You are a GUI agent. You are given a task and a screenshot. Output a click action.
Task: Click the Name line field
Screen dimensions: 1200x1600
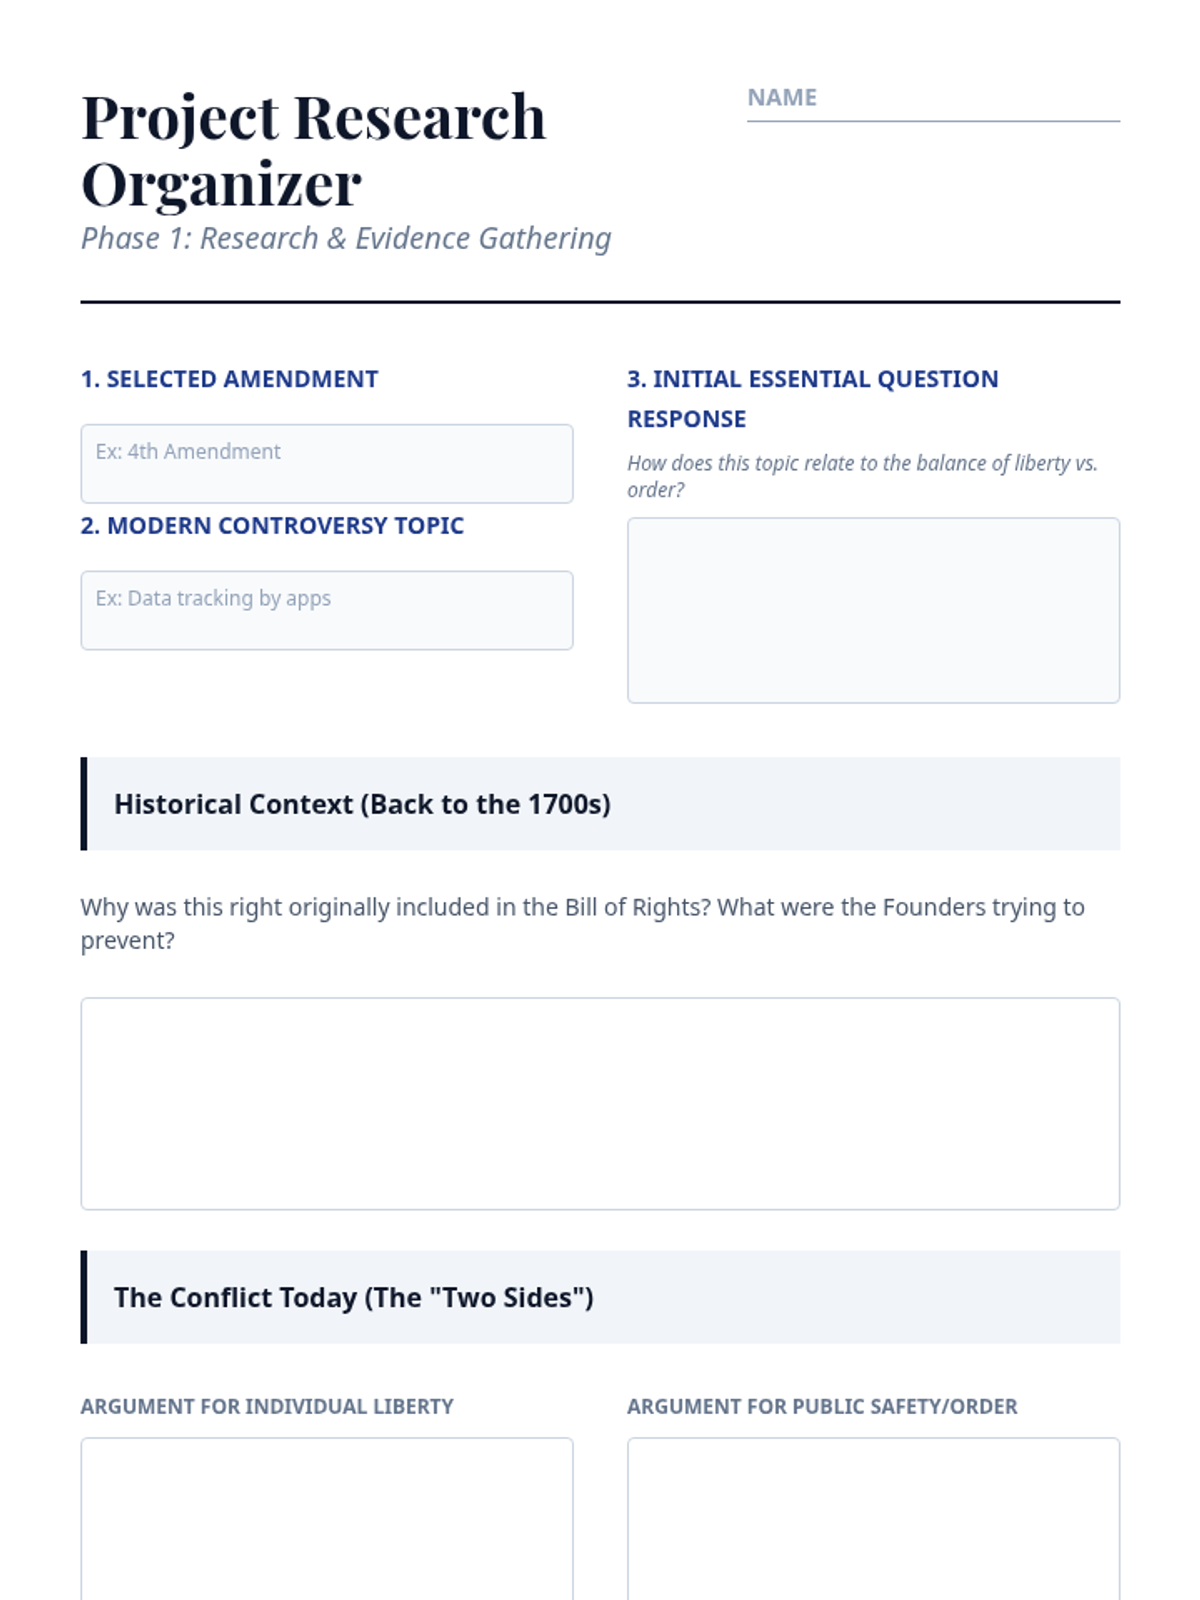933,98
